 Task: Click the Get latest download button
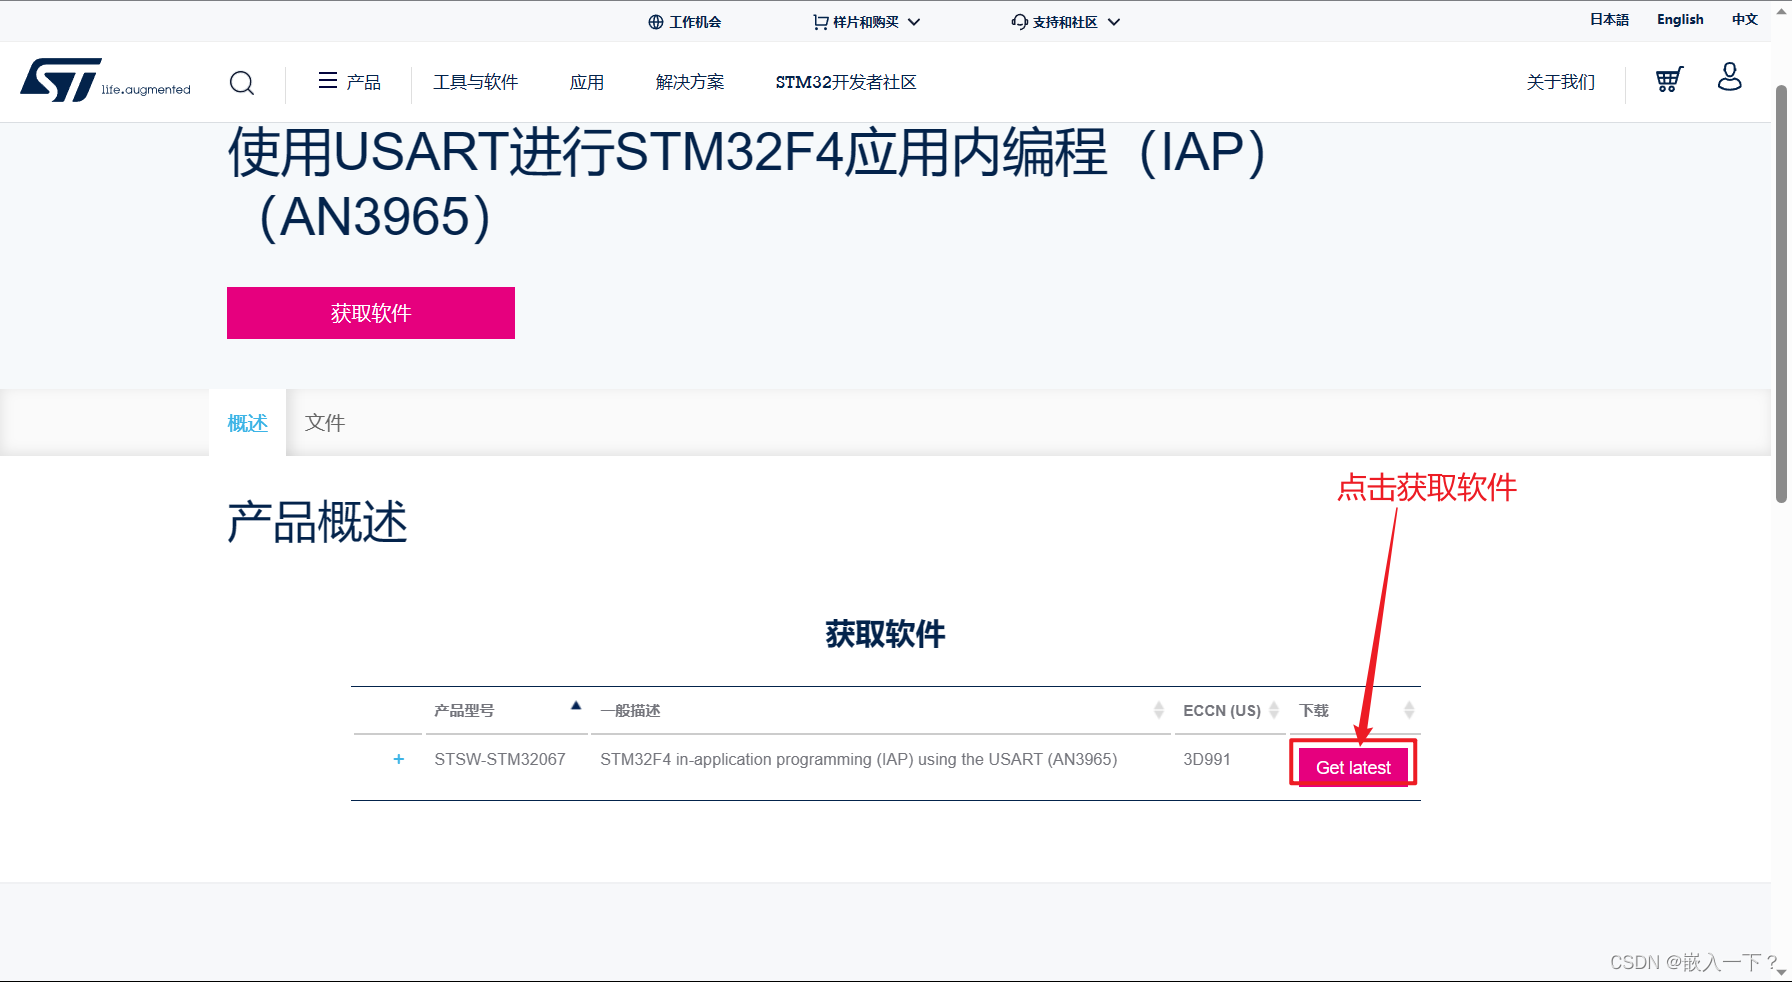click(1353, 767)
